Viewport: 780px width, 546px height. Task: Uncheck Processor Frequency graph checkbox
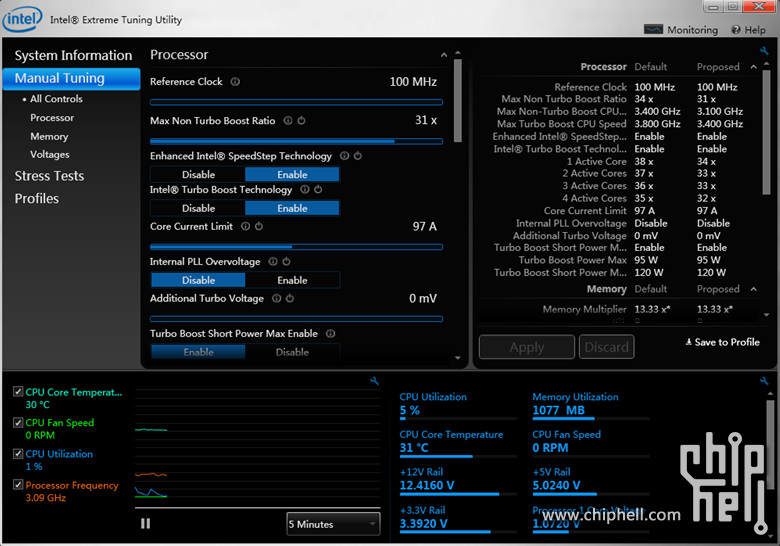18,484
